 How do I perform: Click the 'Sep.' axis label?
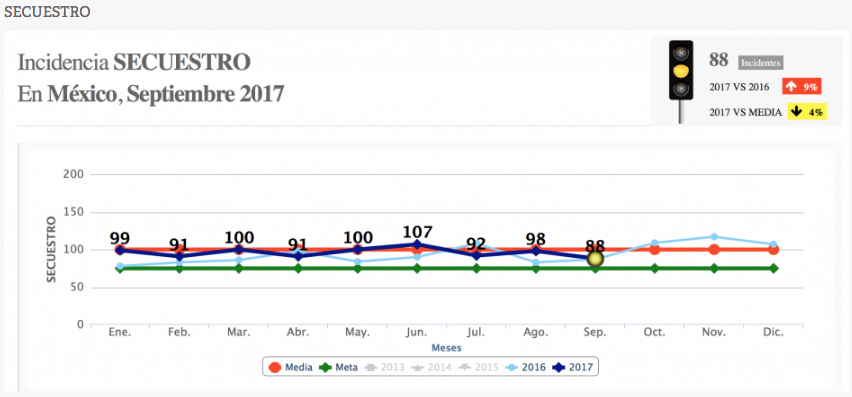coord(595,332)
